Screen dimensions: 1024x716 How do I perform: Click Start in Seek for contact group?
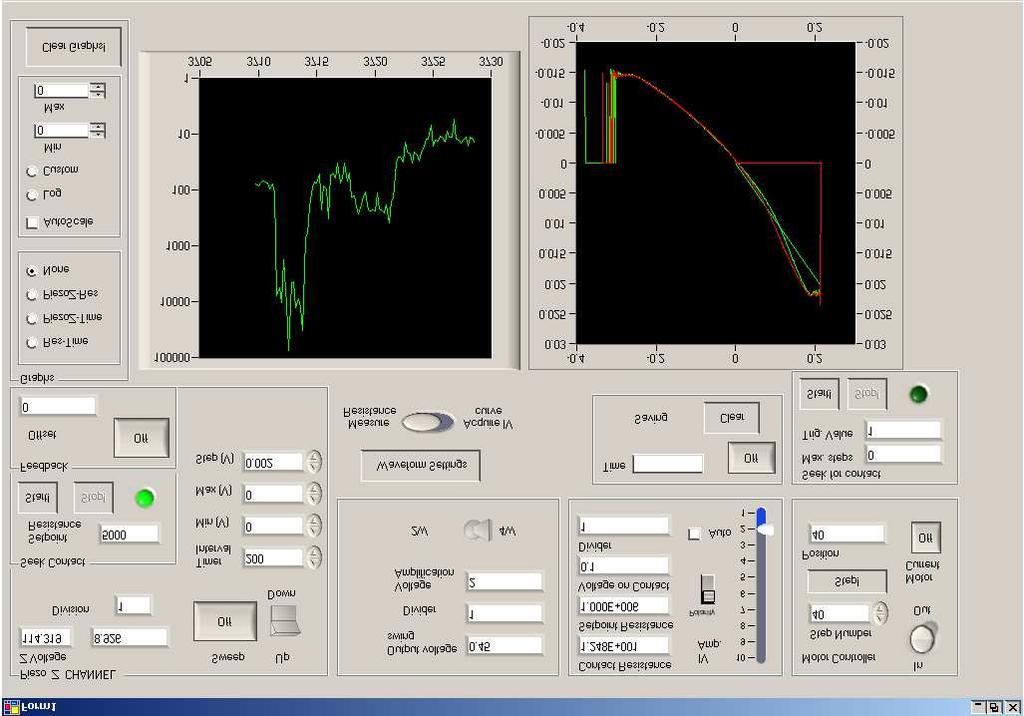pos(819,395)
